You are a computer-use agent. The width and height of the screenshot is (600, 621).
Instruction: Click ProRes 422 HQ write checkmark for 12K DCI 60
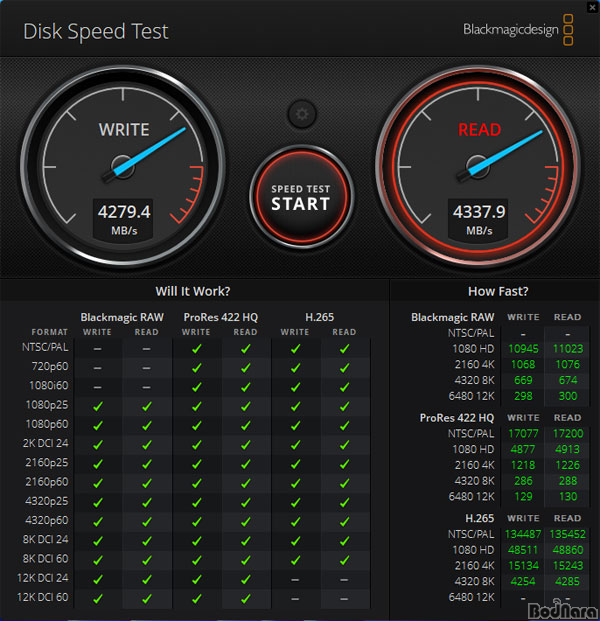click(196, 598)
